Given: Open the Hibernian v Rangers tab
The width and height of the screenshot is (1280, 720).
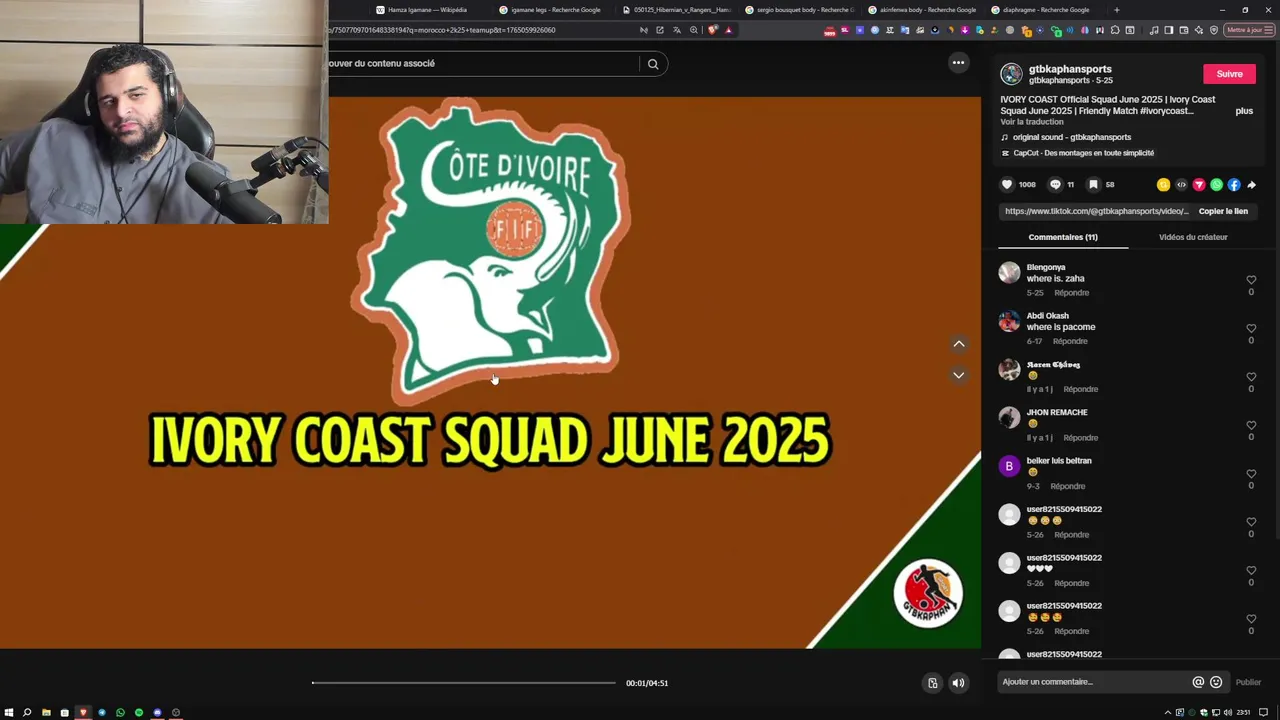Looking at the screenshot, I should pyautogui.click(x=677, y=10).
